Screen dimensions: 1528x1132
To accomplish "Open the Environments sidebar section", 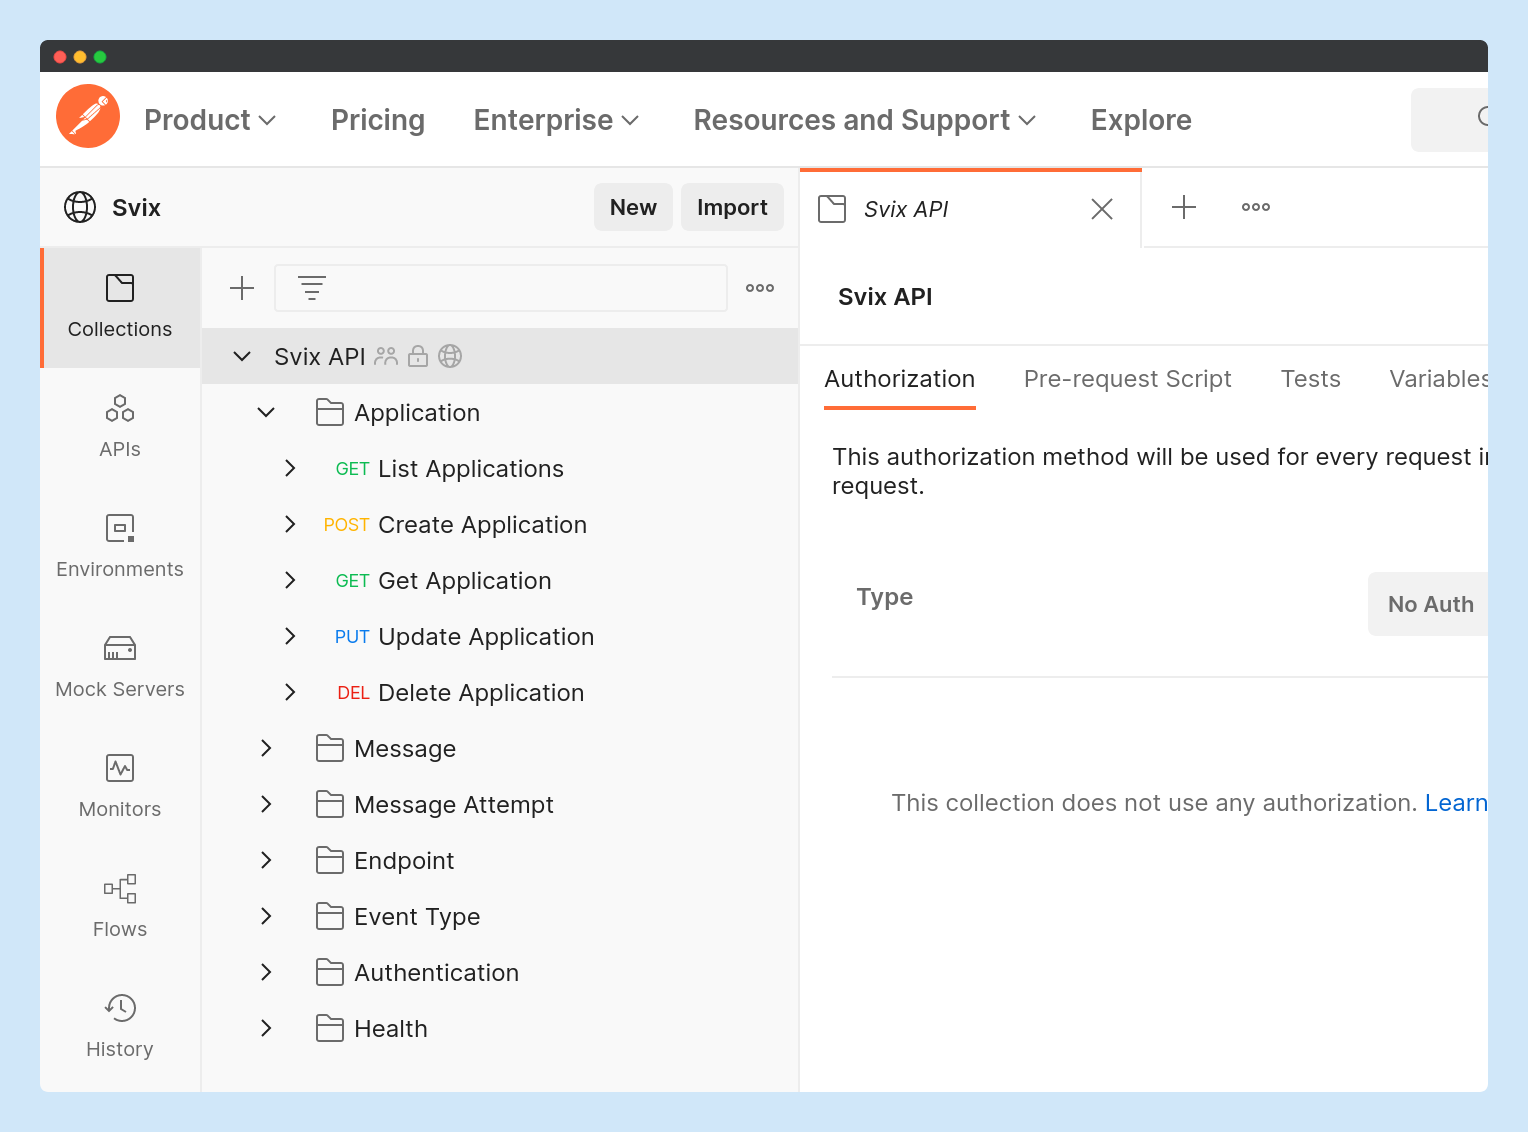I will point(120,546).
